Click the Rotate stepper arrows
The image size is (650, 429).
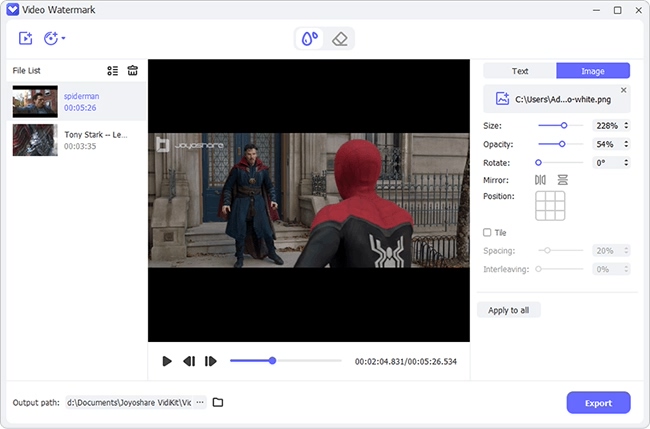(626, 163)
